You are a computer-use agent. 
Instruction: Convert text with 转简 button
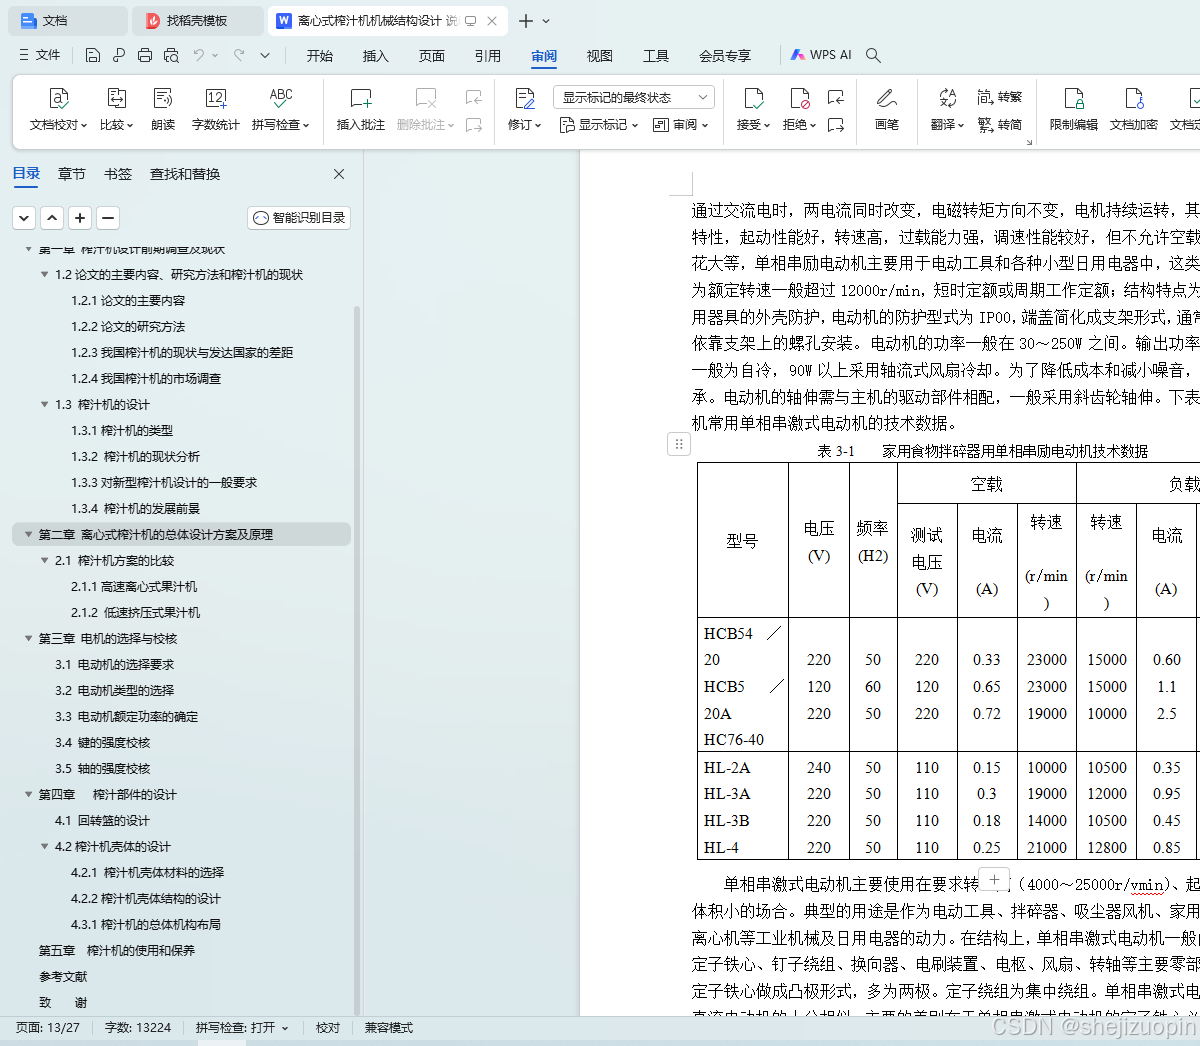tap(1000, 125)
